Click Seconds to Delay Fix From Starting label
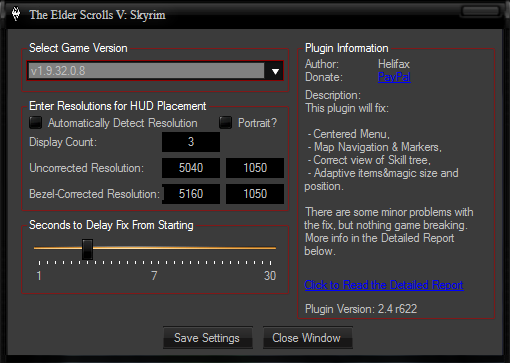510x363 pixels. [x=111, y=225]
